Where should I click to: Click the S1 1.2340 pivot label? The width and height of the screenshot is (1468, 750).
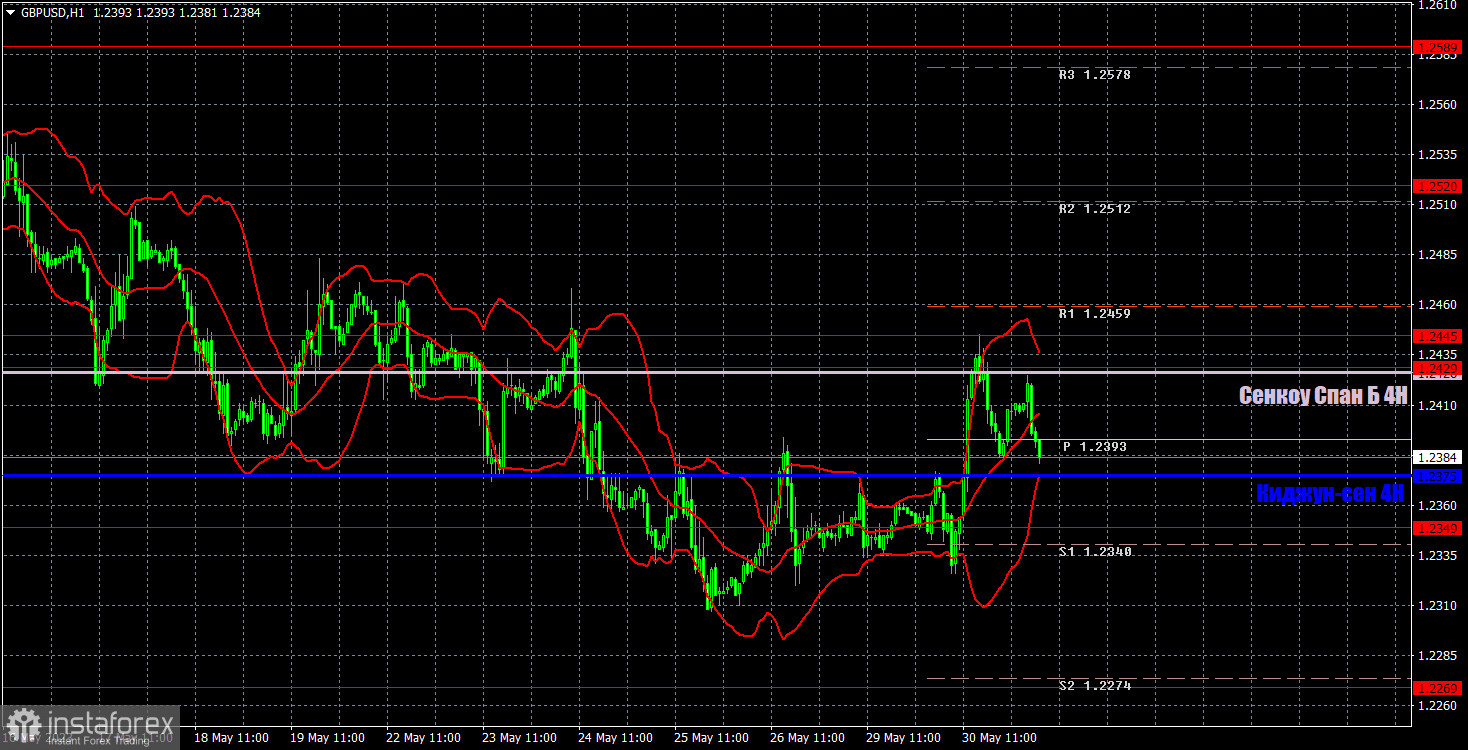coord(1094,552)
